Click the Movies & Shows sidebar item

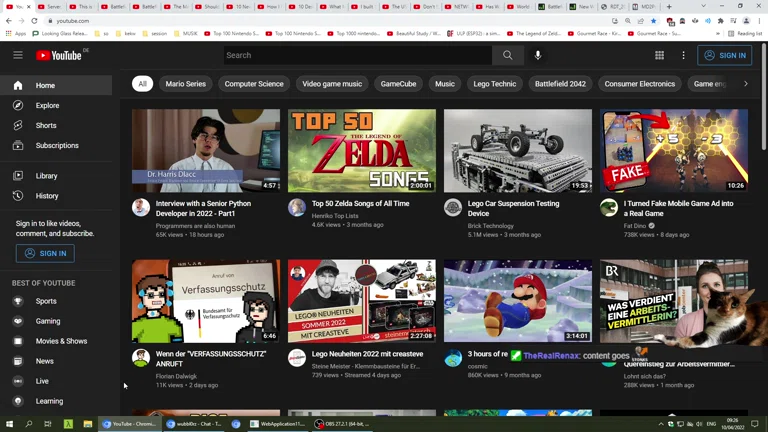coord(61,341)
